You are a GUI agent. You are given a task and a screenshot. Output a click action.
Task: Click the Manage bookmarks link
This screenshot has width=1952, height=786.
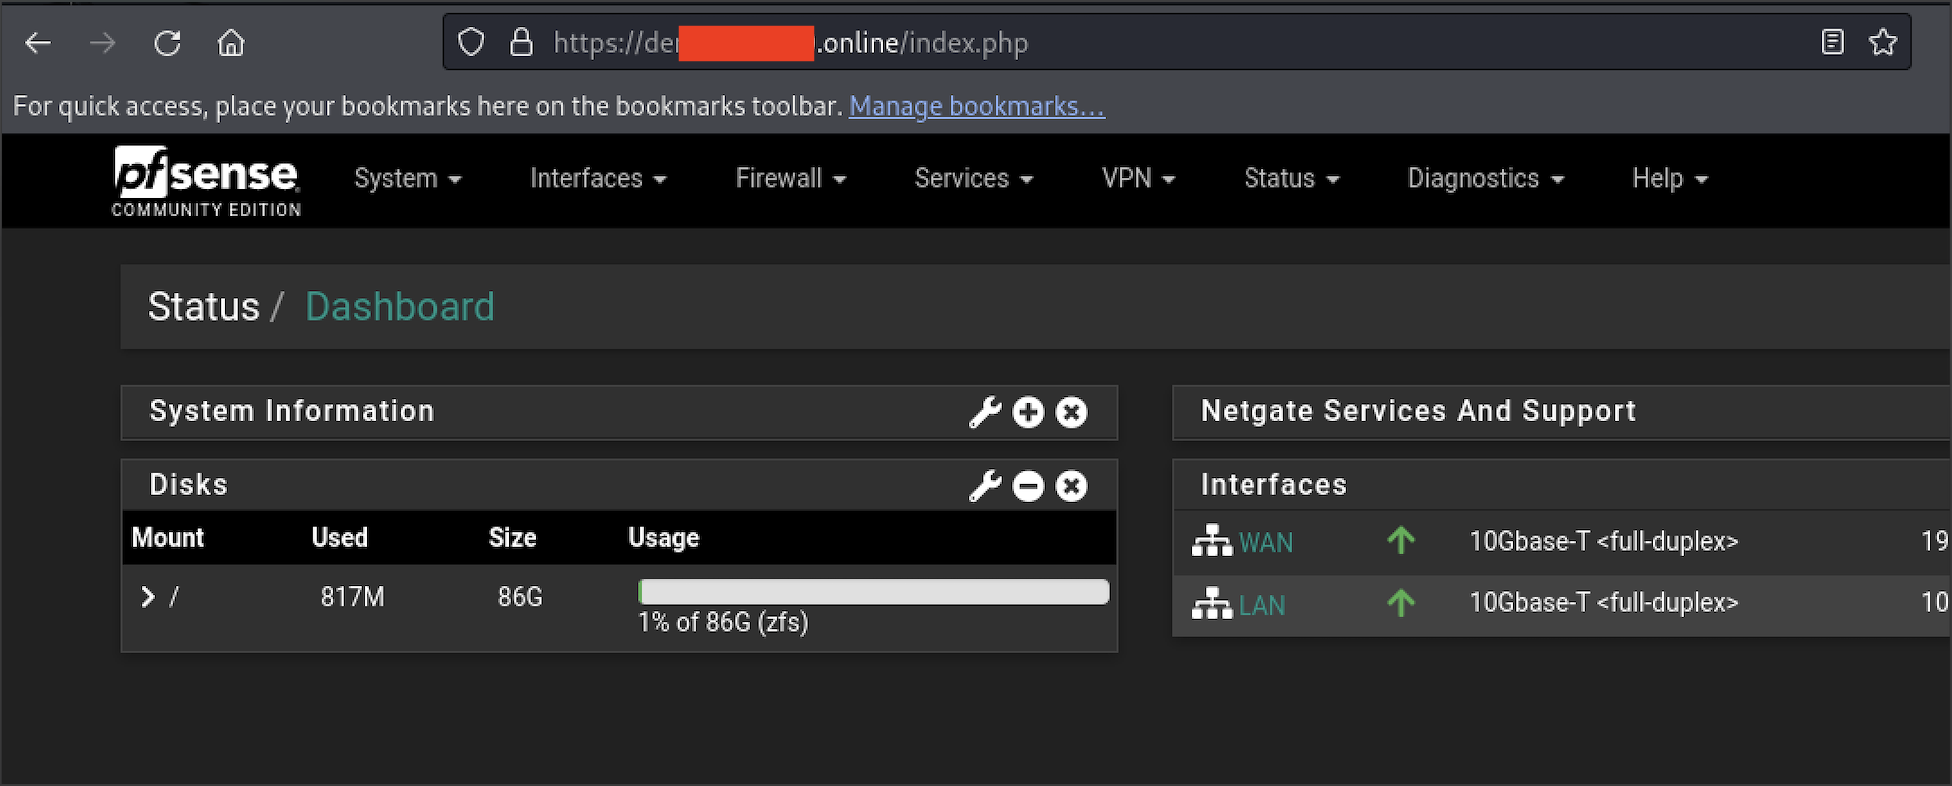(977, 106)
